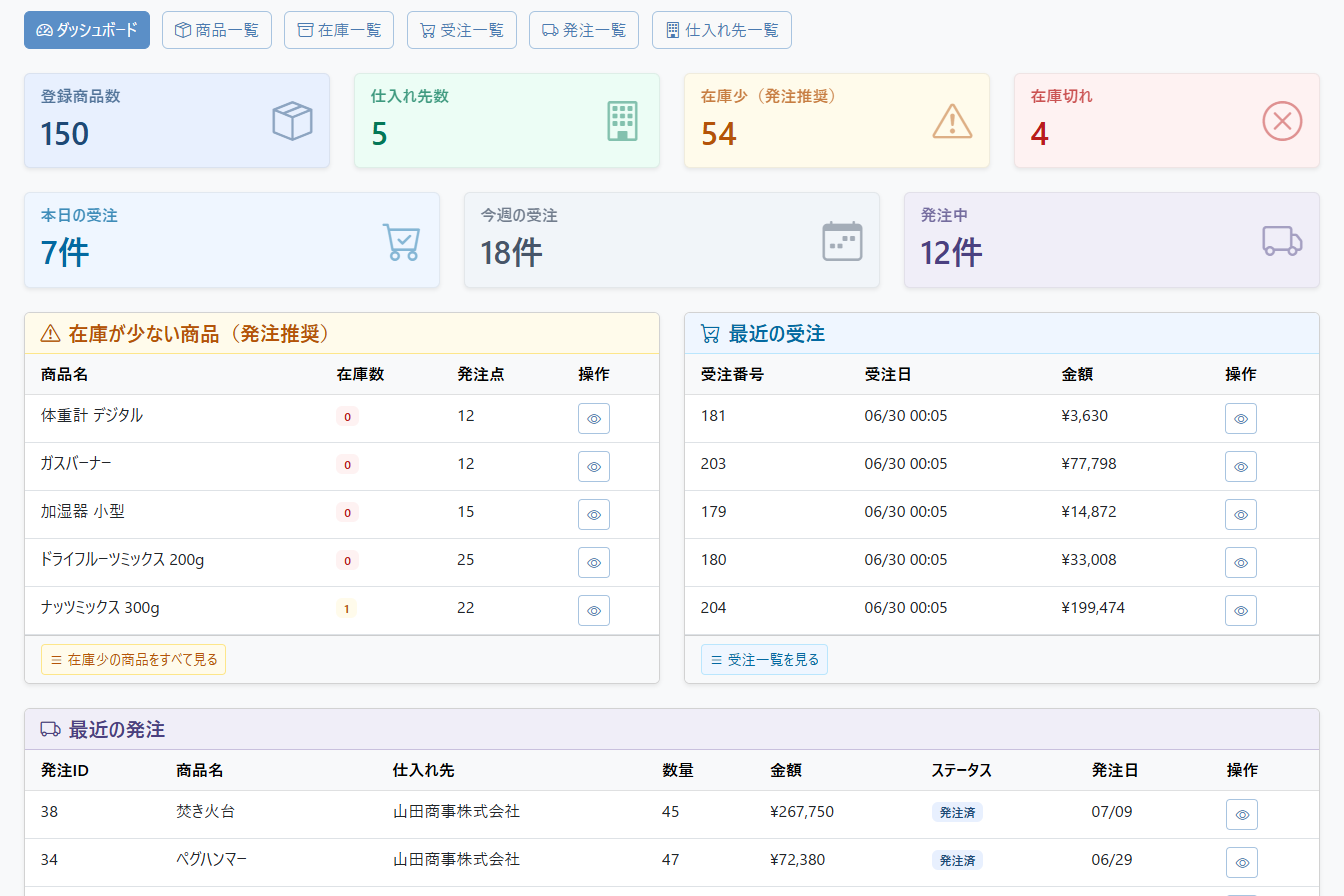Open the 仕入れ先一覧 tab
The image size is (1344, 896).
pos(722,30)
